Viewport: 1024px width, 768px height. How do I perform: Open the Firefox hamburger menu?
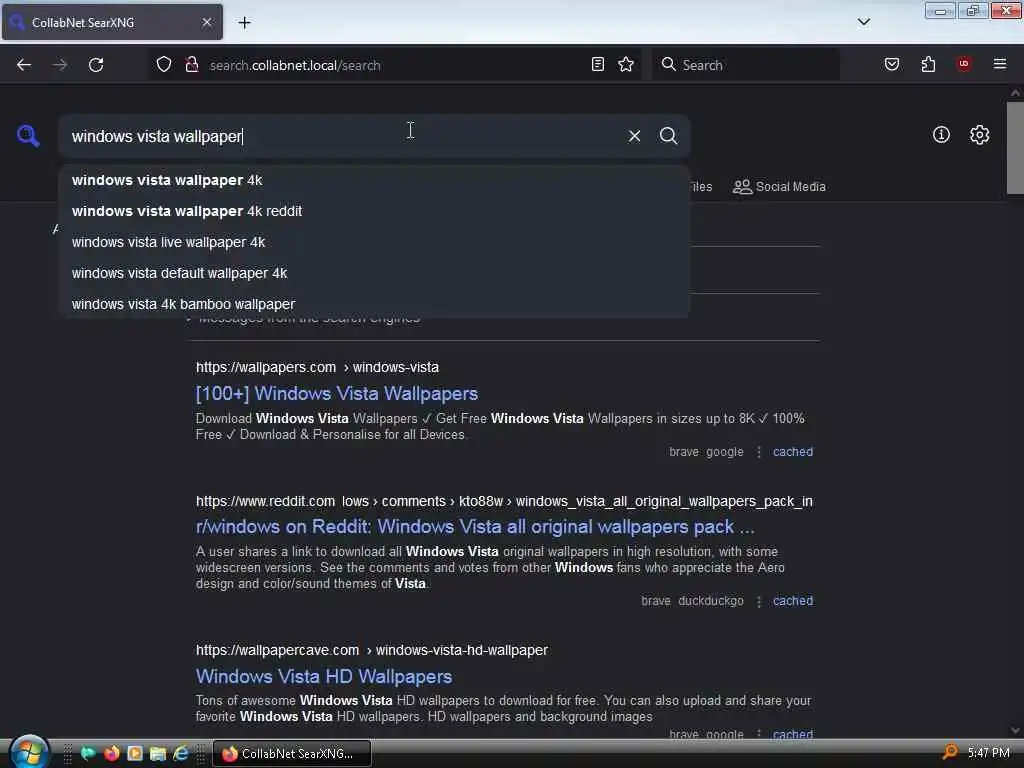[x=1000, y=64]
